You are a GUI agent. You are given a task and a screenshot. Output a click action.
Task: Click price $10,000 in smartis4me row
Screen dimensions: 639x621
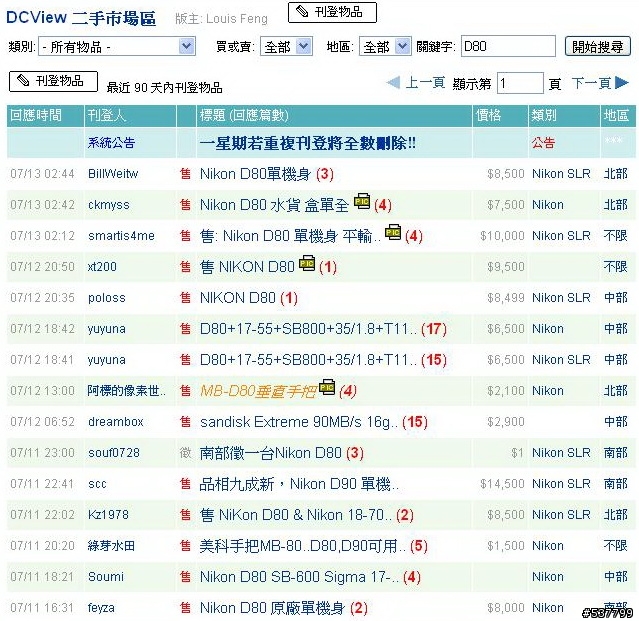[x=502, y=236]
